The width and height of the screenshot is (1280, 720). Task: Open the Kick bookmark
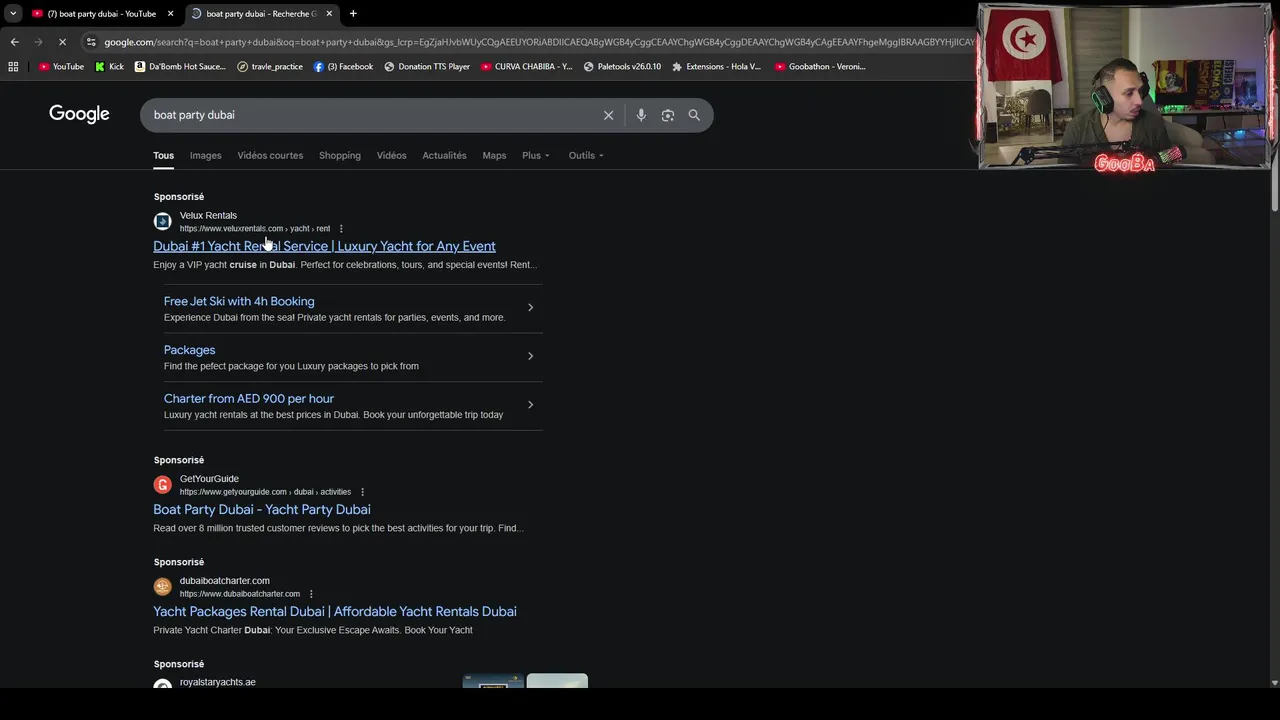click(x=110, y=67)
